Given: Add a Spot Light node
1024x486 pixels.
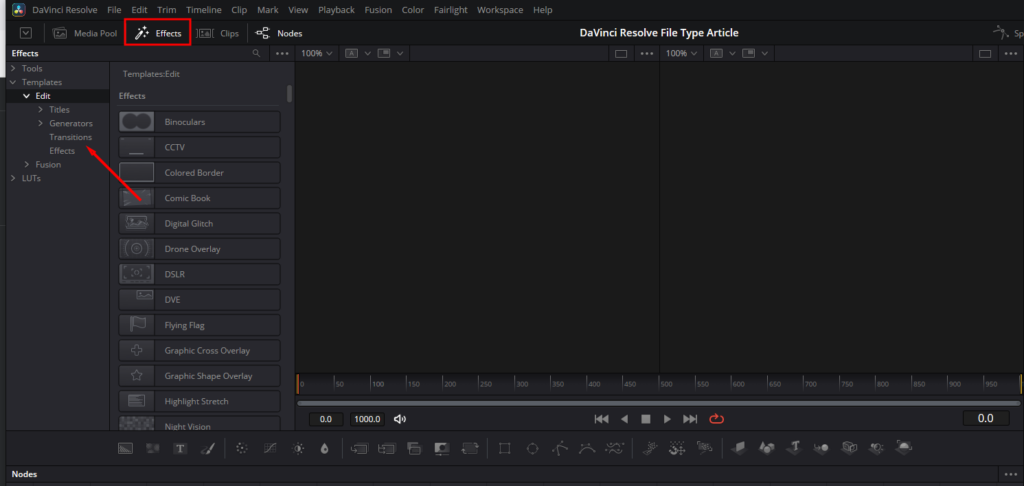Looking at the screenshot, I should [876, 448].
